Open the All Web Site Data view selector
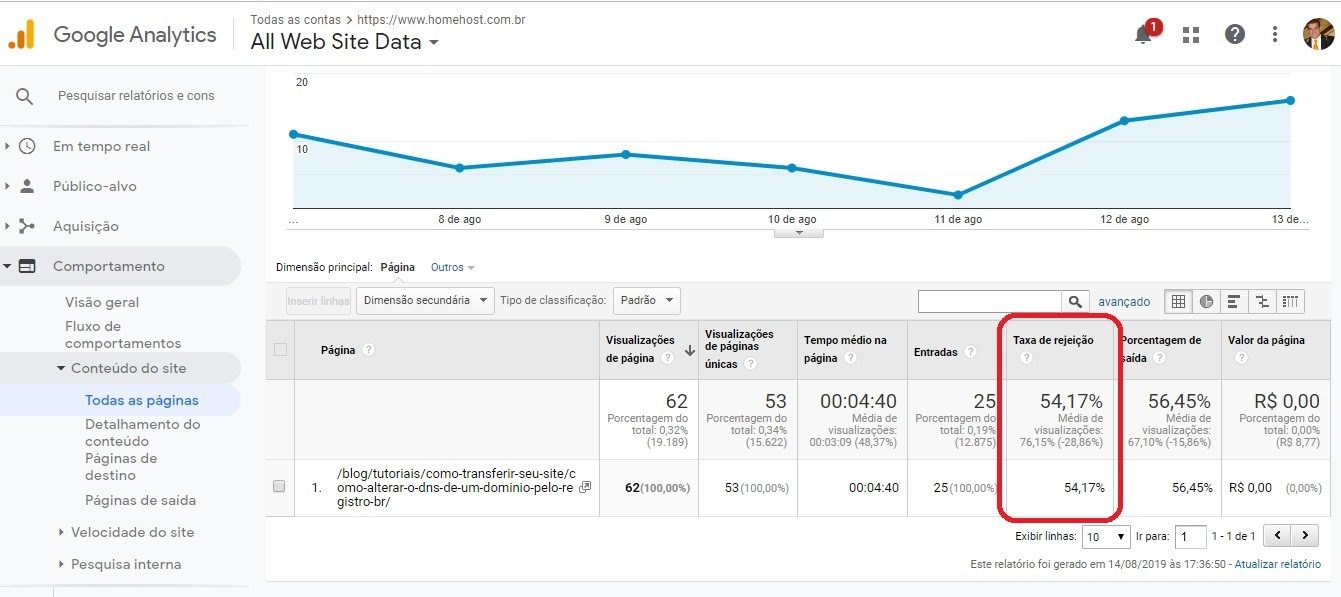Screen dimensions: 1341x597 [345, 42]
